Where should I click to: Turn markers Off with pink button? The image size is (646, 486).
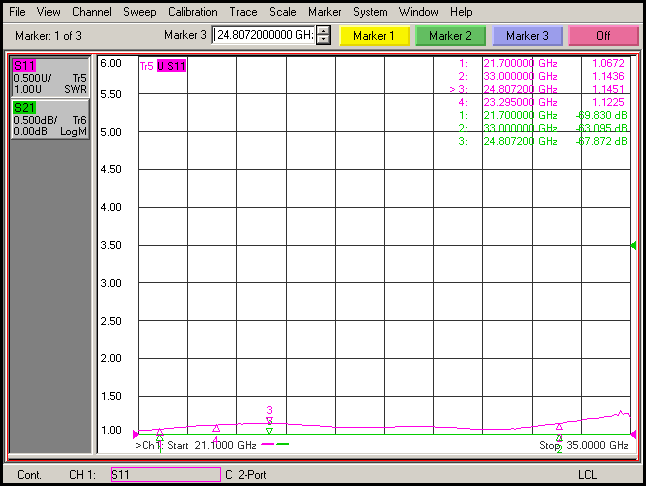[x=602, y=36]
